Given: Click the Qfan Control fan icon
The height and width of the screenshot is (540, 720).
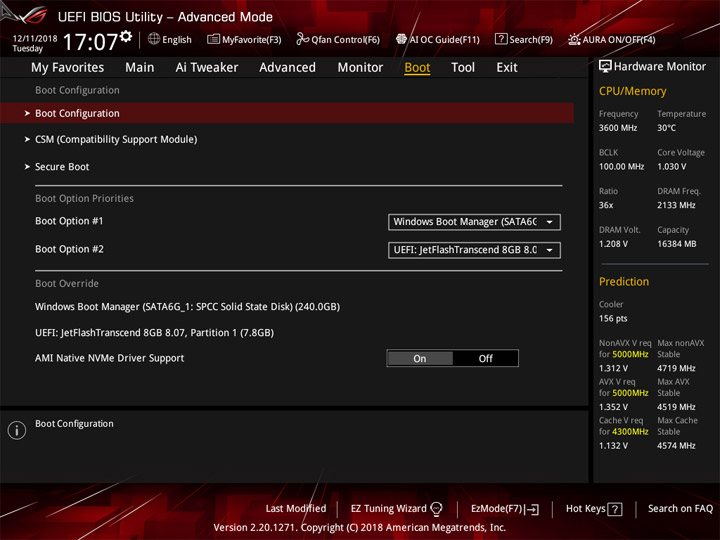Looking at the screenshot, I should pos(302,39).
